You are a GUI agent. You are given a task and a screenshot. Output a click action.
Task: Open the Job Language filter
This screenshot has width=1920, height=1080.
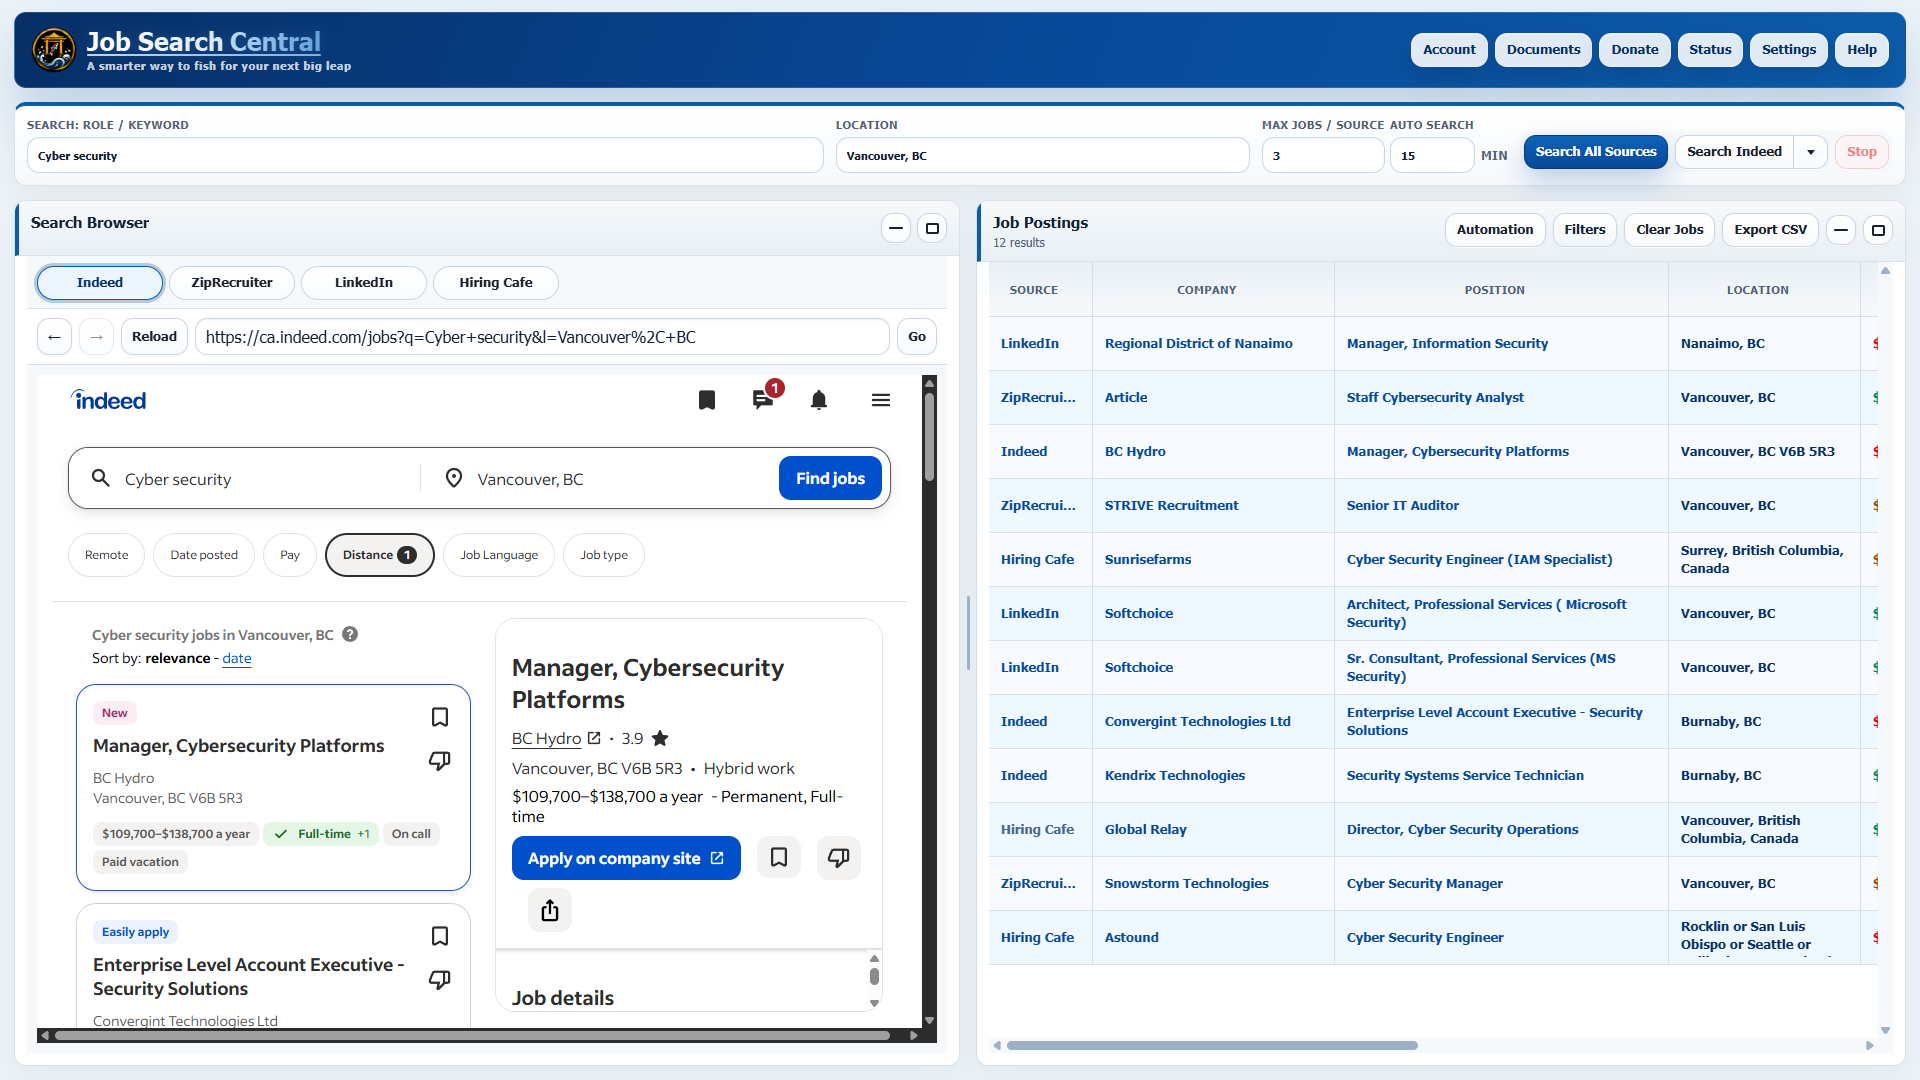(499, 555)
